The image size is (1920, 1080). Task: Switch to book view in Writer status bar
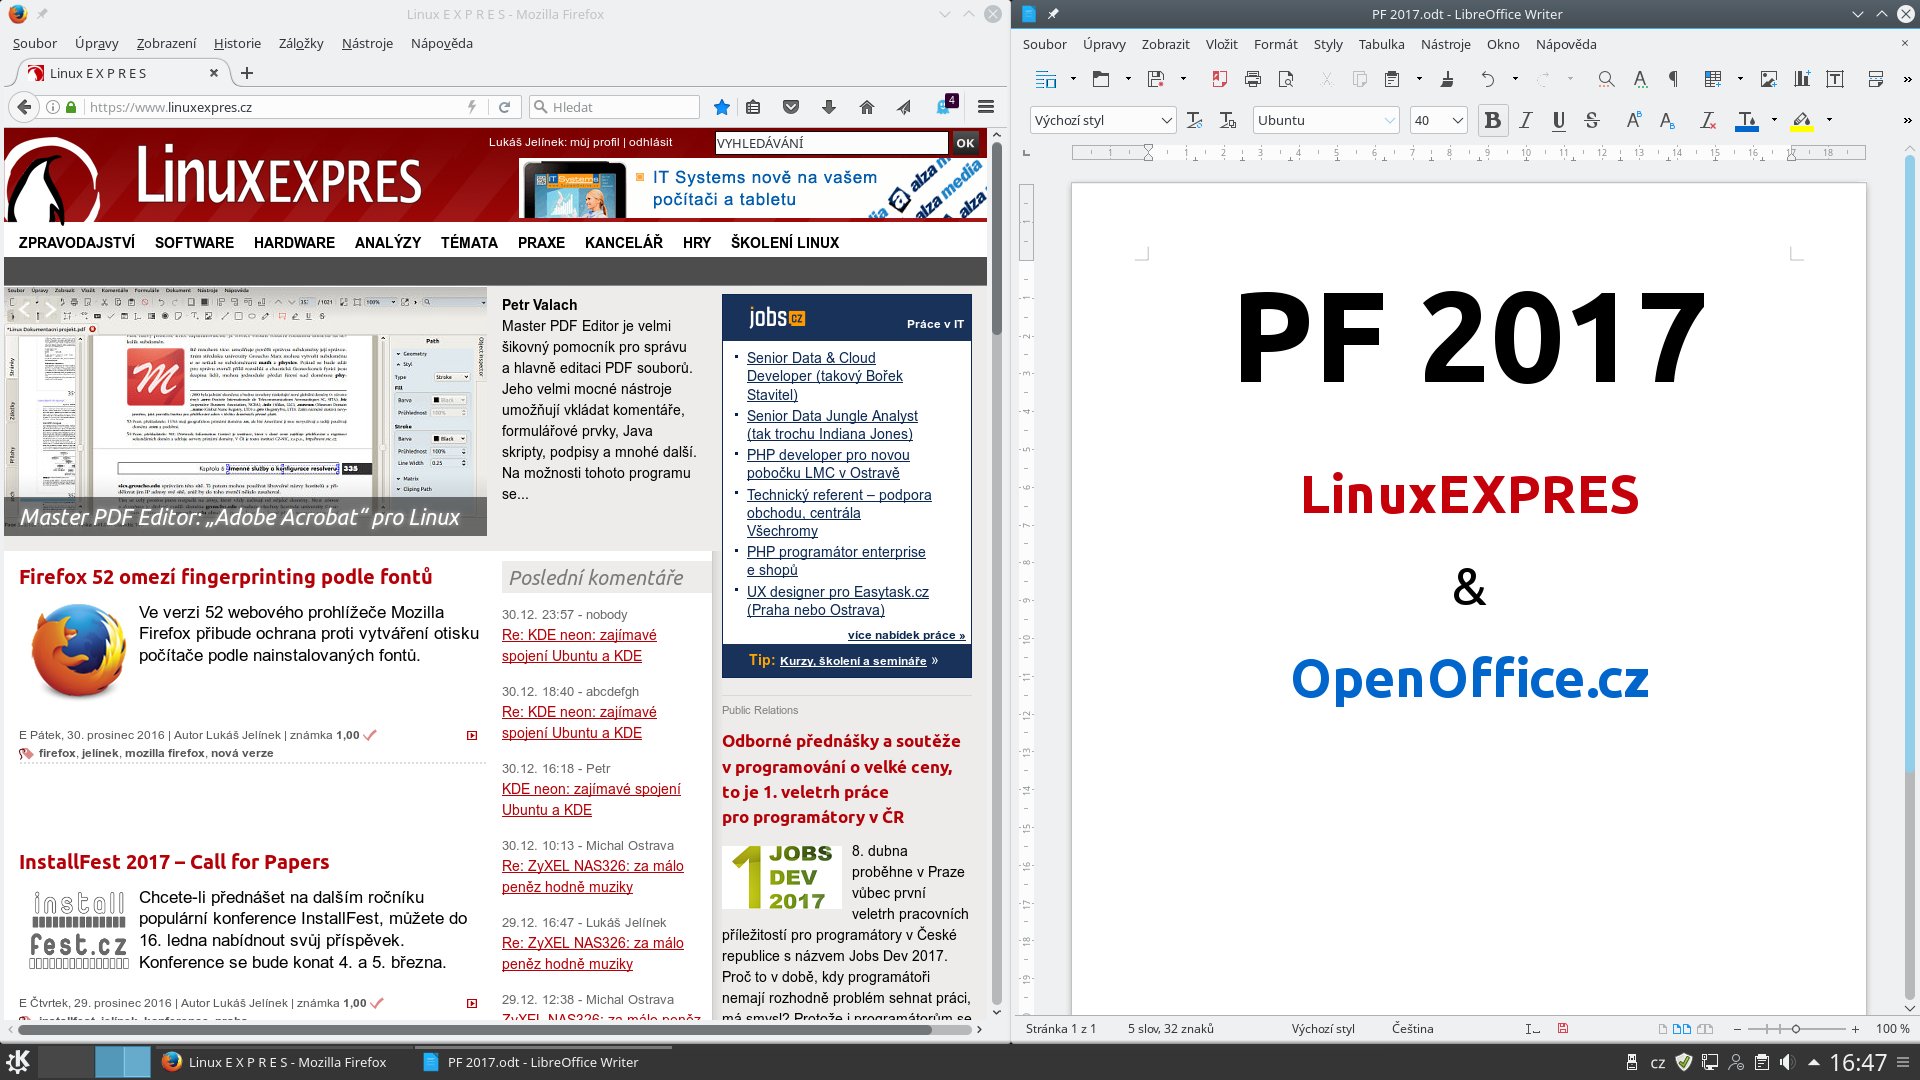point(1705,1028)
